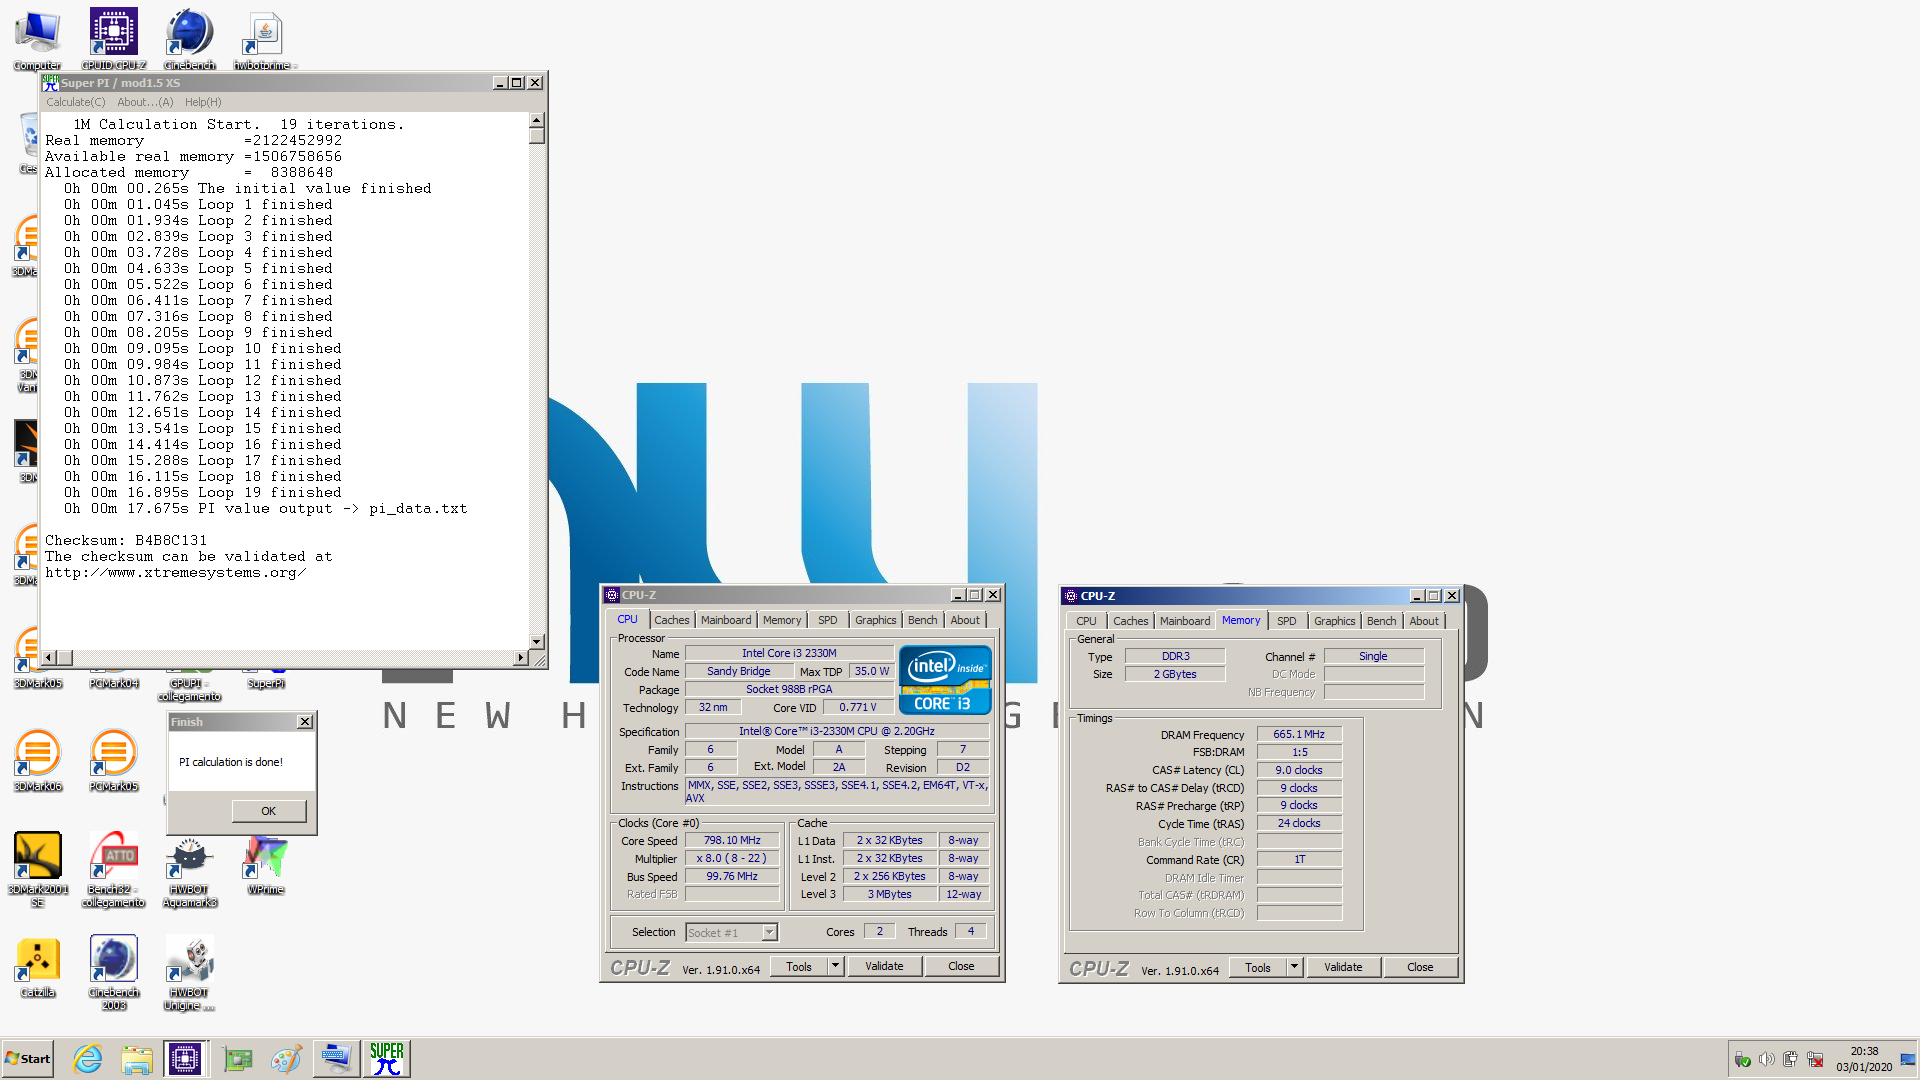The height and width of the screenshot is (1080, 1920).
Task: Switch to CPU-Z in the taskbar
Action: pos(185,1059)
